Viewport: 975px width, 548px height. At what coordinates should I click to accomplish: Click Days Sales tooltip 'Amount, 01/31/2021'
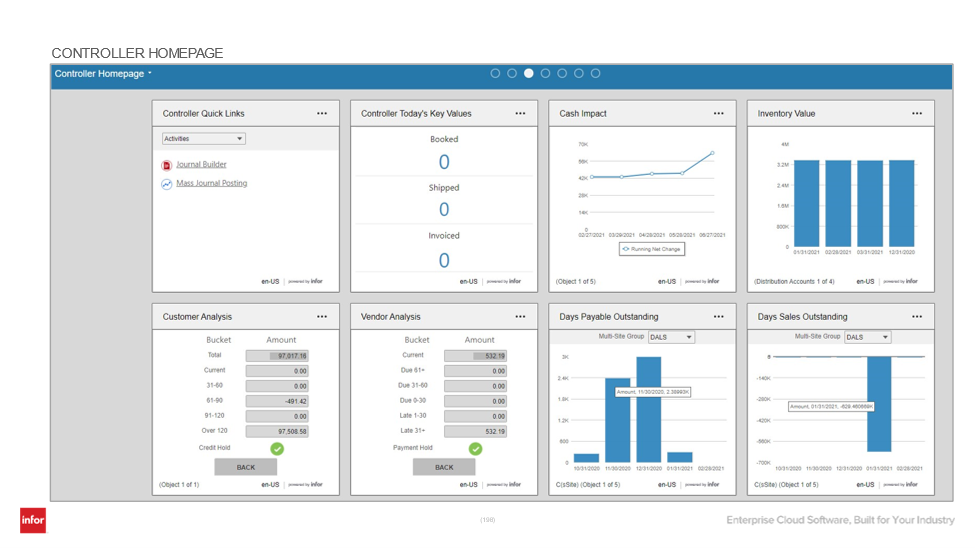click(x=831, y=406)
